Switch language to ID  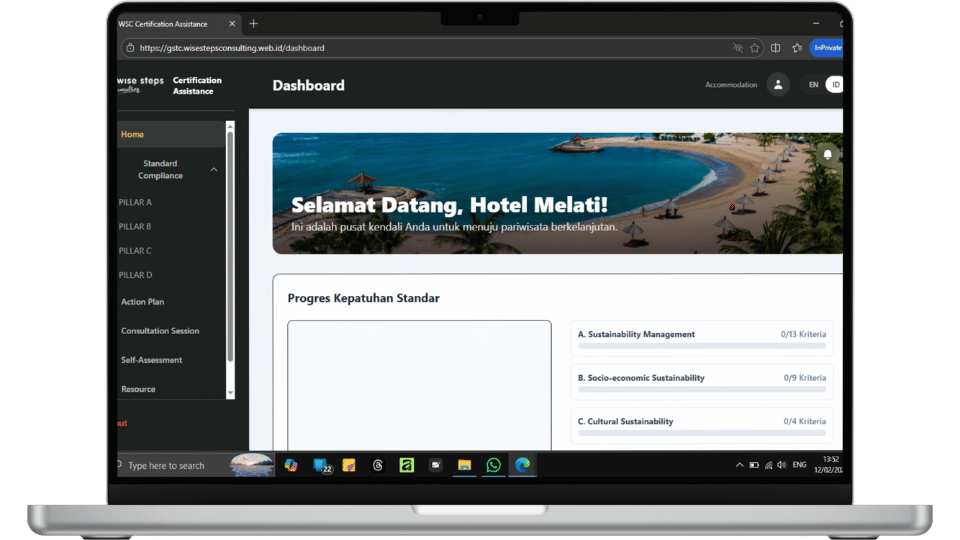pos(835,85)
